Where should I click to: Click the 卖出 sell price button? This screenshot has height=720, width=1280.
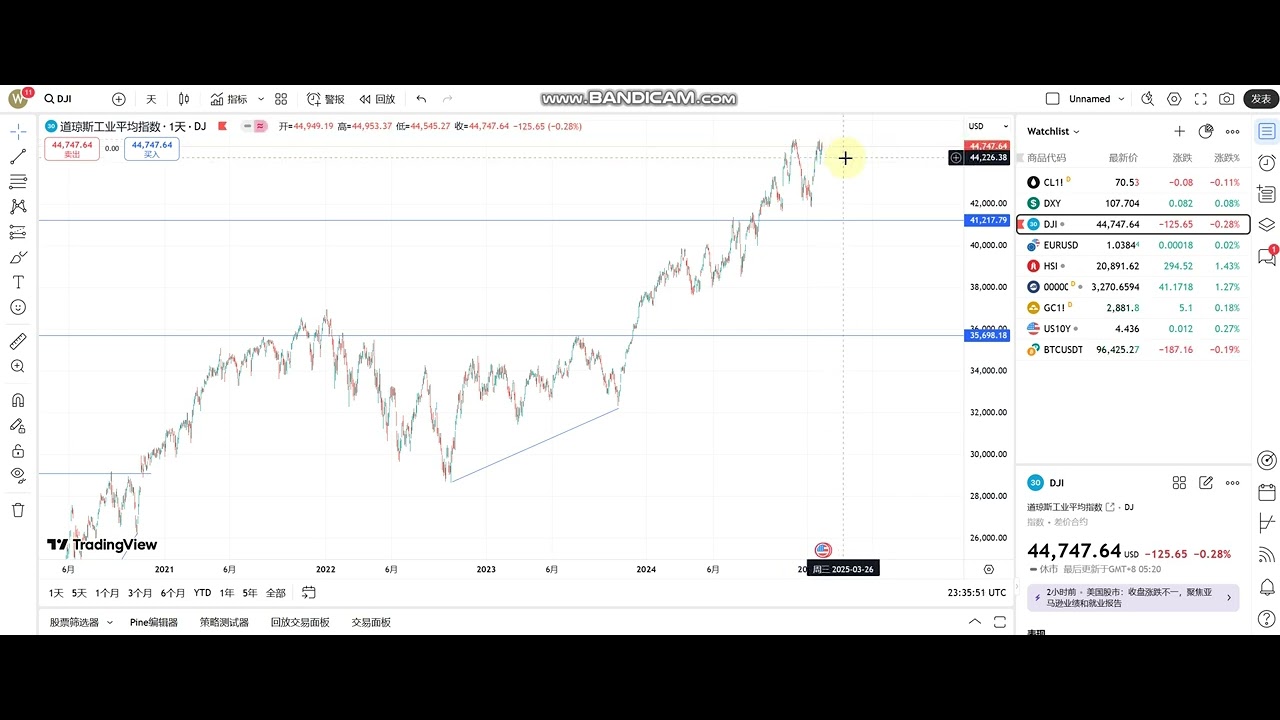(x=72, y=149)
